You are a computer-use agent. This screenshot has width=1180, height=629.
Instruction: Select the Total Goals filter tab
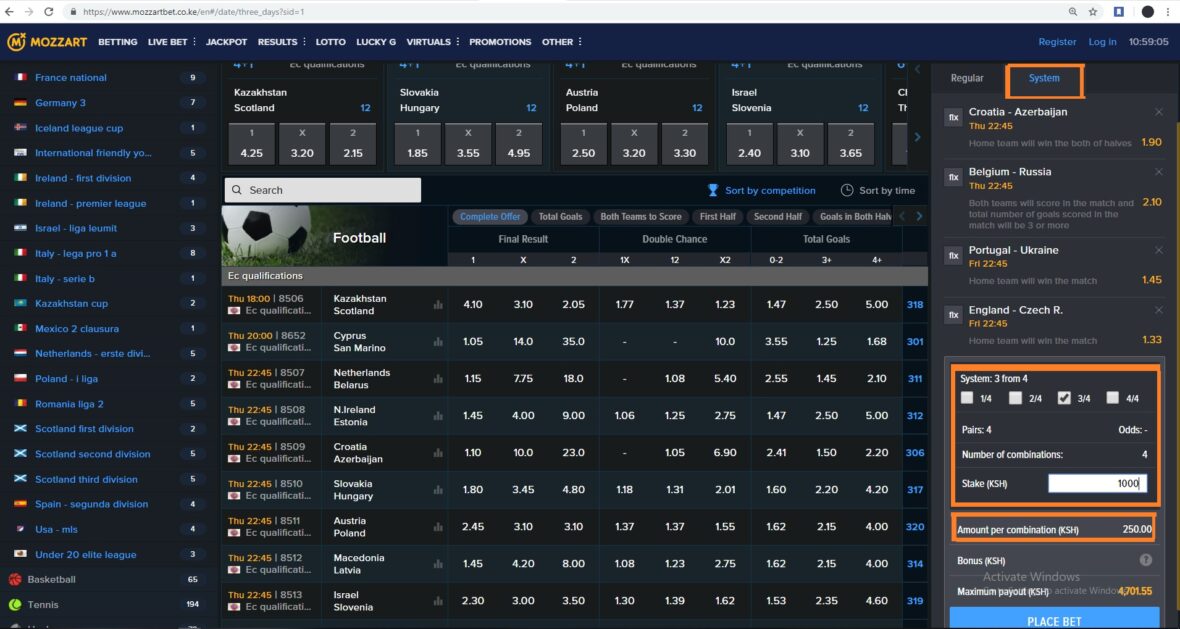pyautogui.click(x=561, y=217)
